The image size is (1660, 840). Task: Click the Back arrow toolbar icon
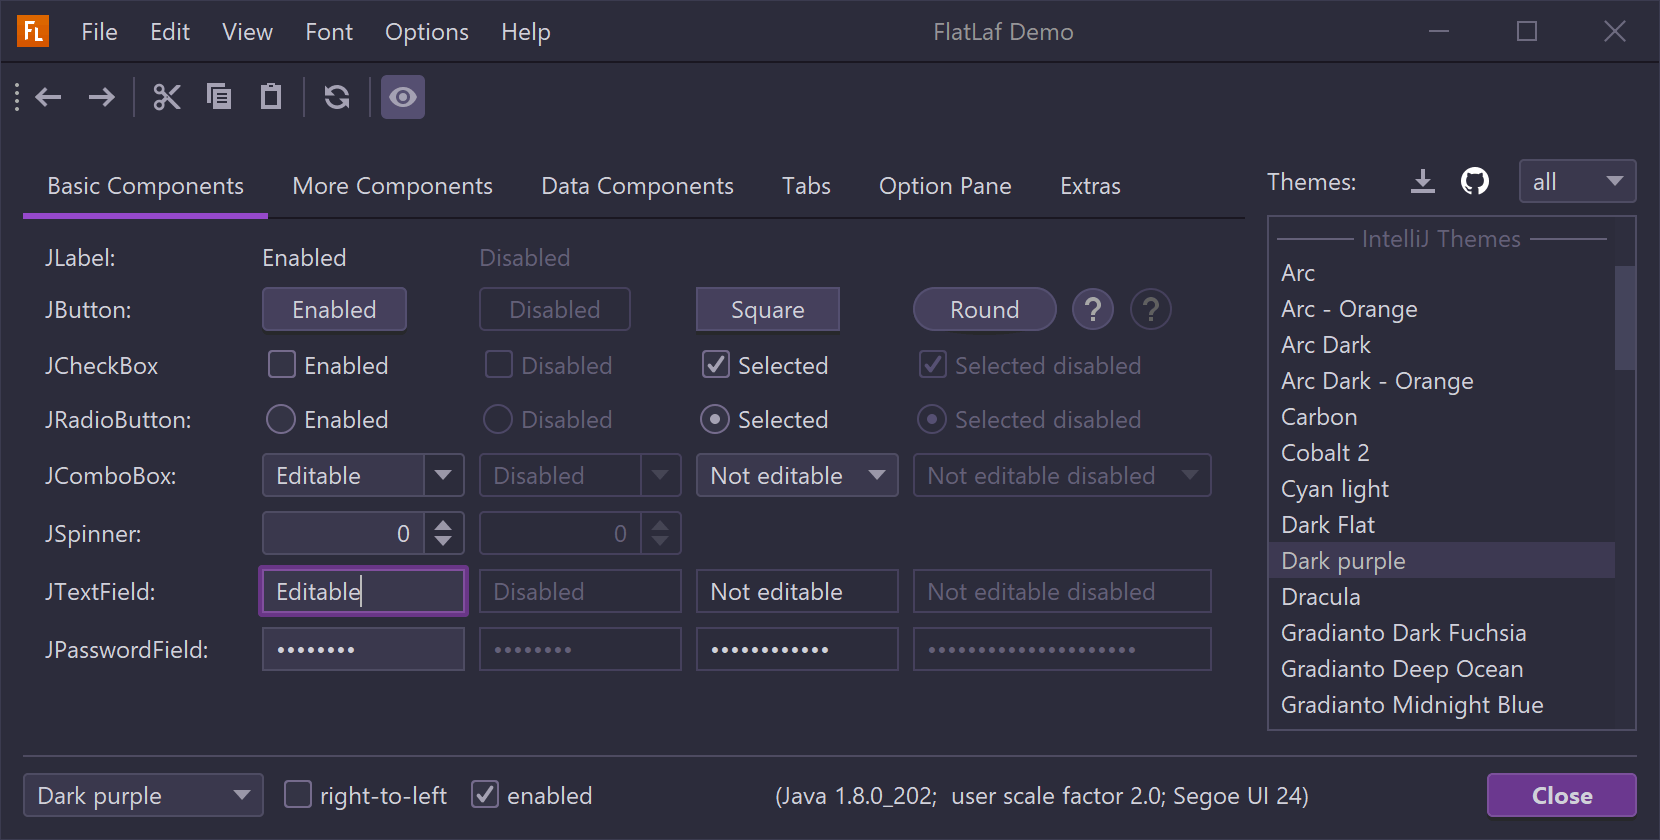tap(49, 97)
